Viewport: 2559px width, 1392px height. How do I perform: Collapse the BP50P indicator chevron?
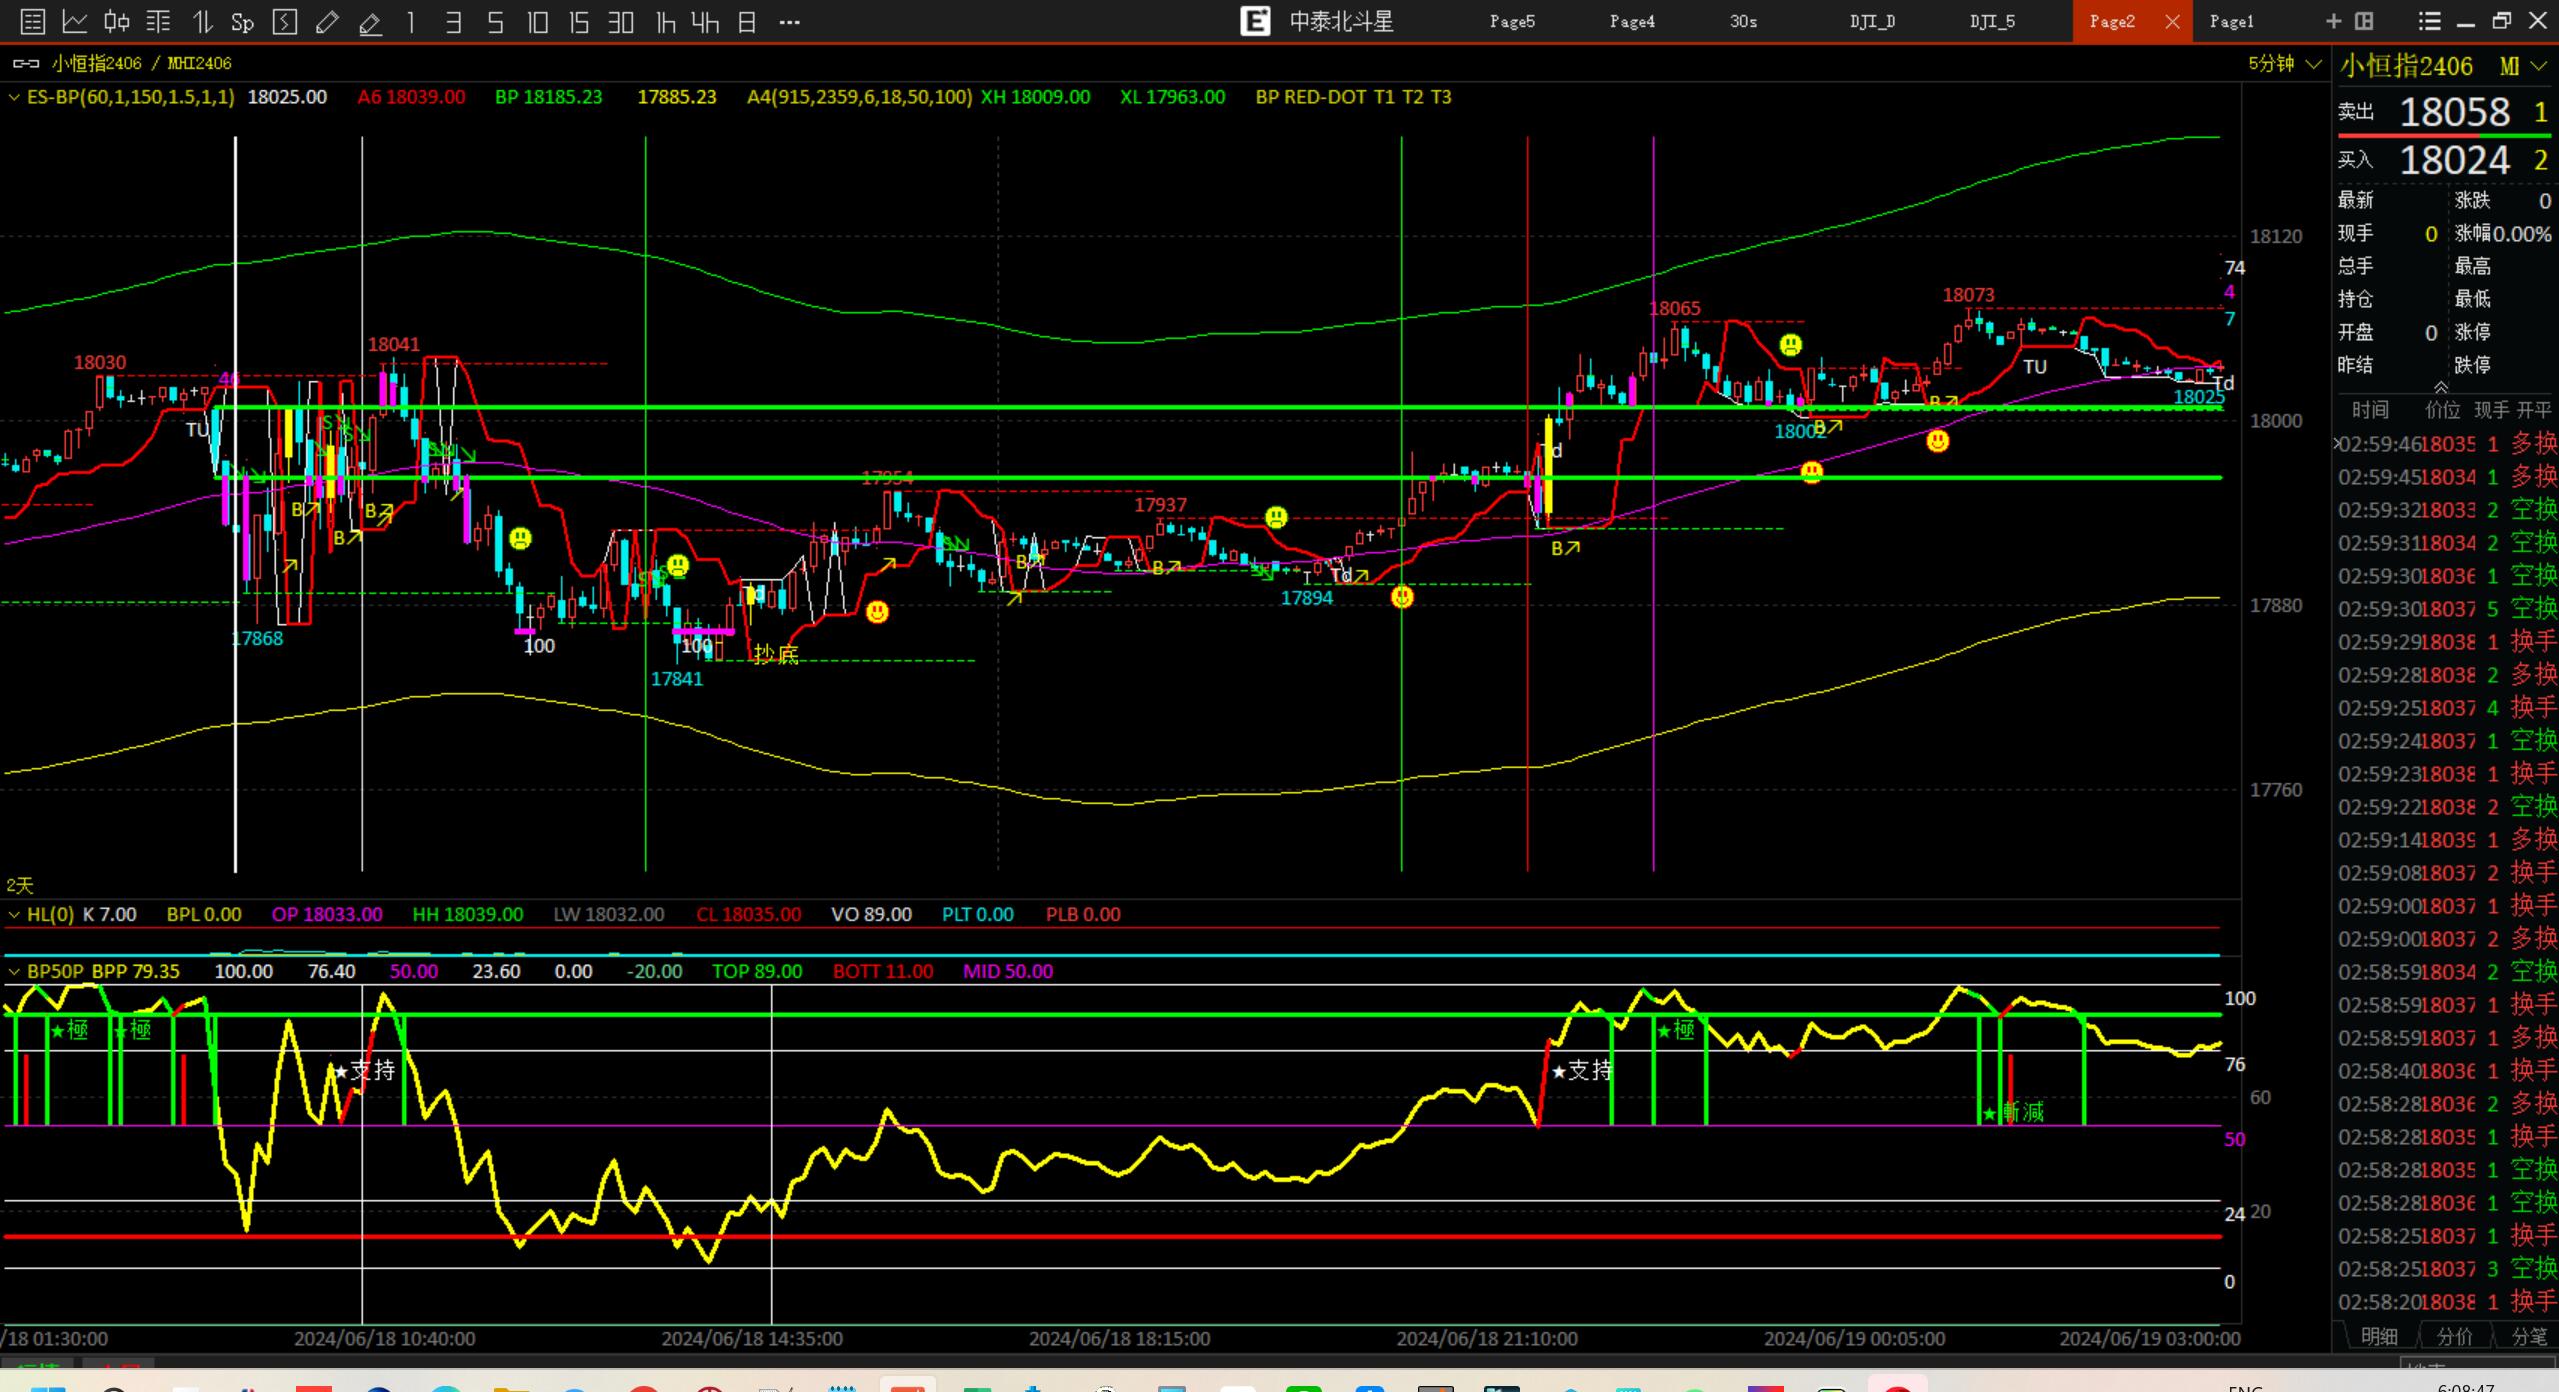(14, 971)
